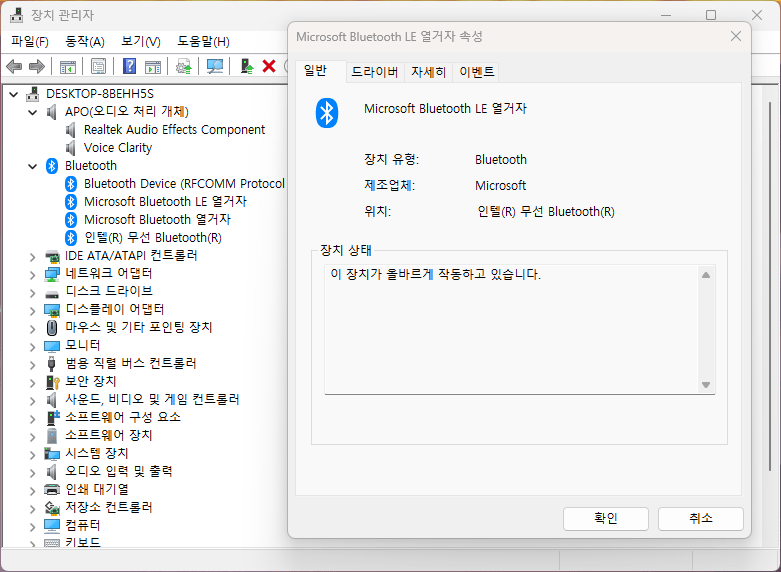Click the 확인 button
Image resolution: width=781 pixels, height=572 pixels.
(x=606, y=518)
